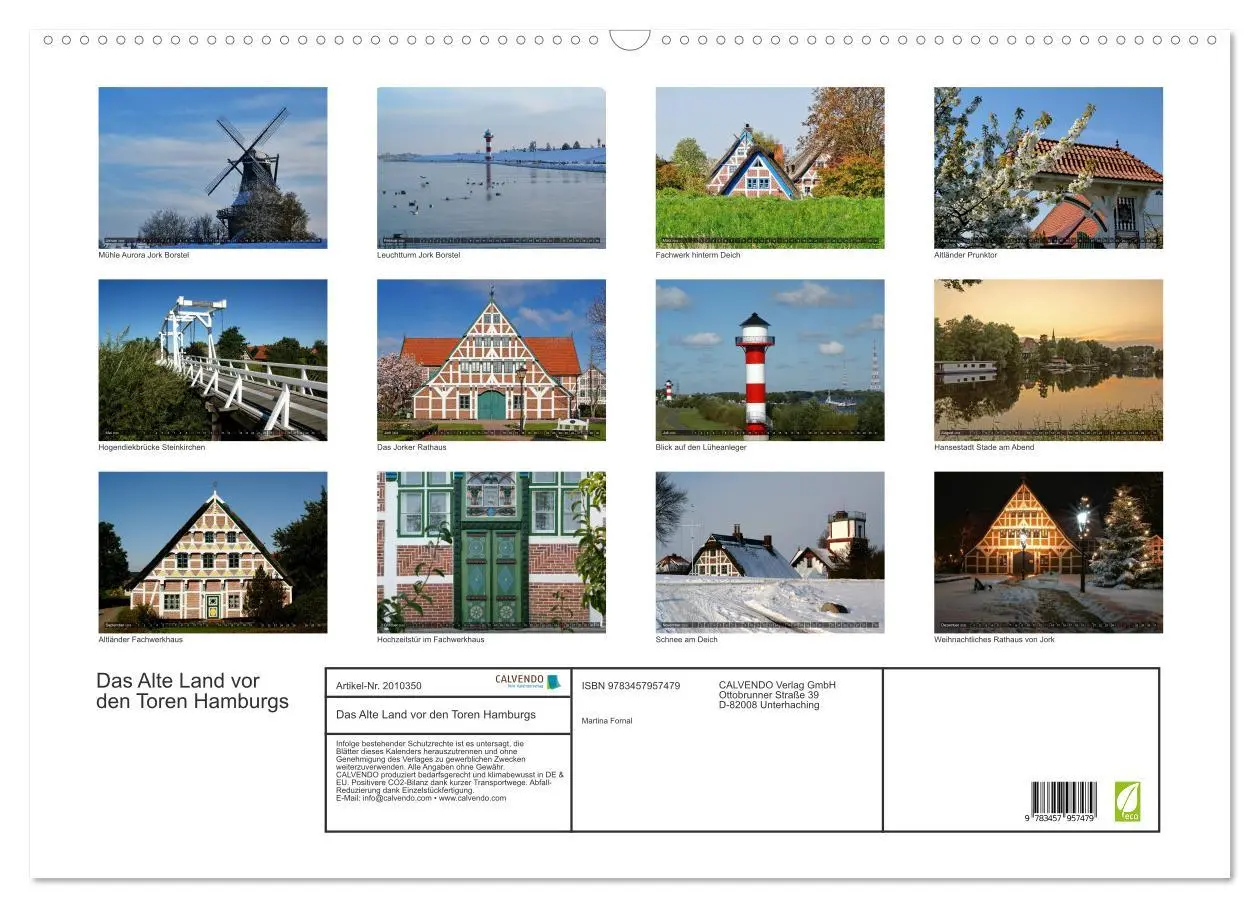Click caption 'Mühle Aurora Jork Borstel'
This screenshot has height=908, width=1260.
point(144,255)
